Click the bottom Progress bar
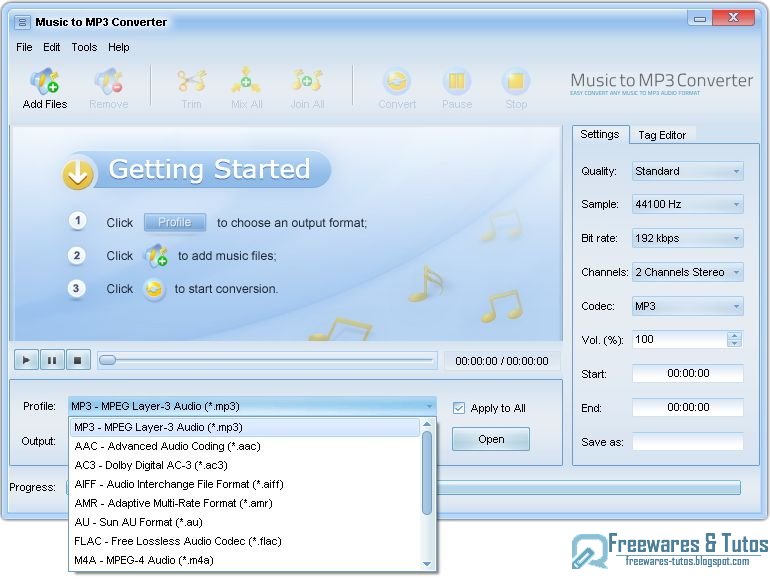 [404, 488]
